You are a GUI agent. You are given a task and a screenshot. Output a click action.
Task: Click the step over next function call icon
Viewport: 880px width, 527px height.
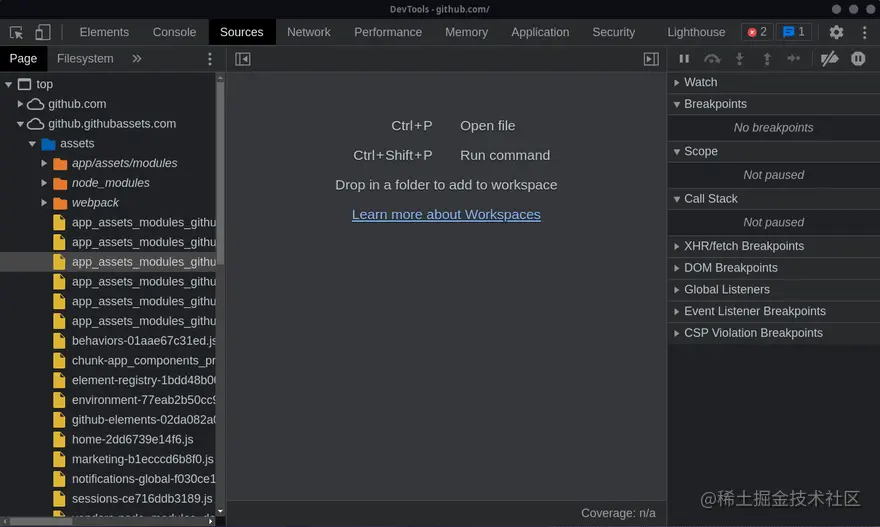click(x=712, y=58)
